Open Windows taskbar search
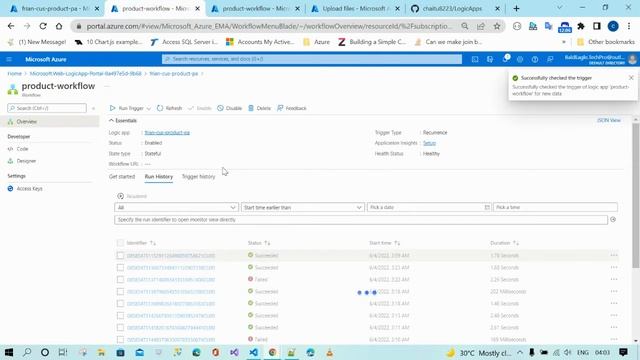 (x=27, y=352)
